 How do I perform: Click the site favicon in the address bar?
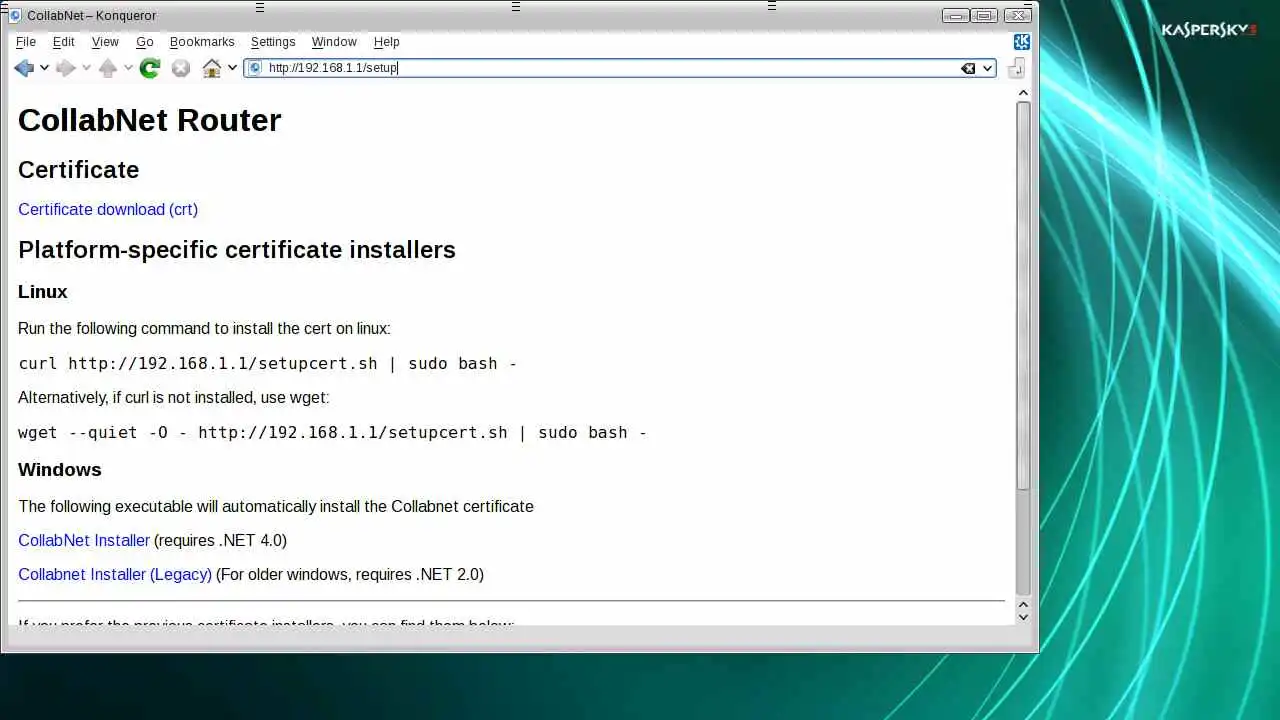(x=255, y=68)
